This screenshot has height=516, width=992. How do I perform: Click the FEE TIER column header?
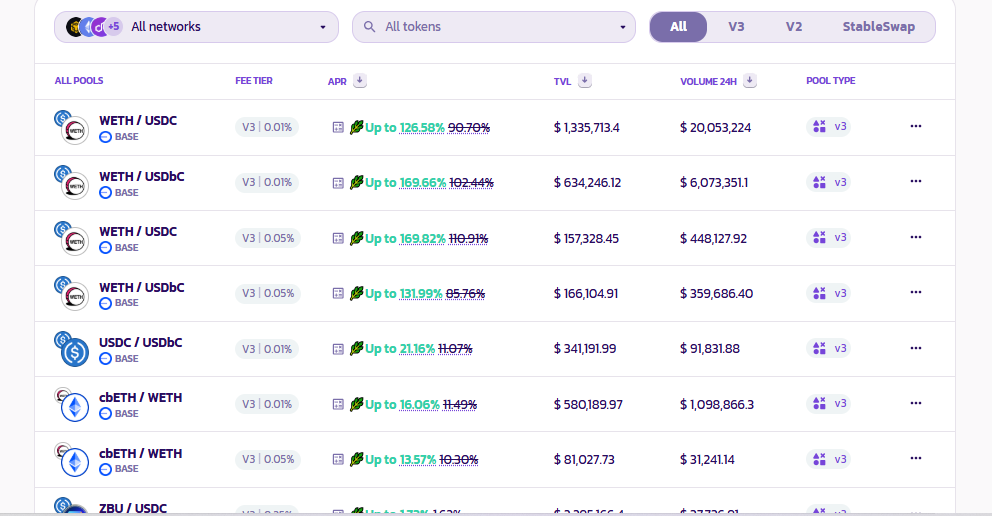pyautogui.click(x=254, y=81)
